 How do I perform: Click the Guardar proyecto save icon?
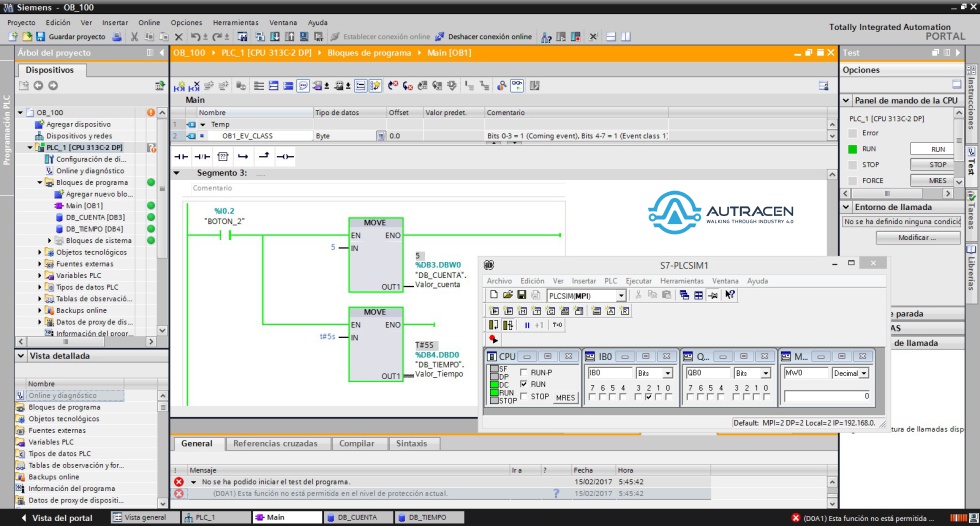[x=41, y=37]
